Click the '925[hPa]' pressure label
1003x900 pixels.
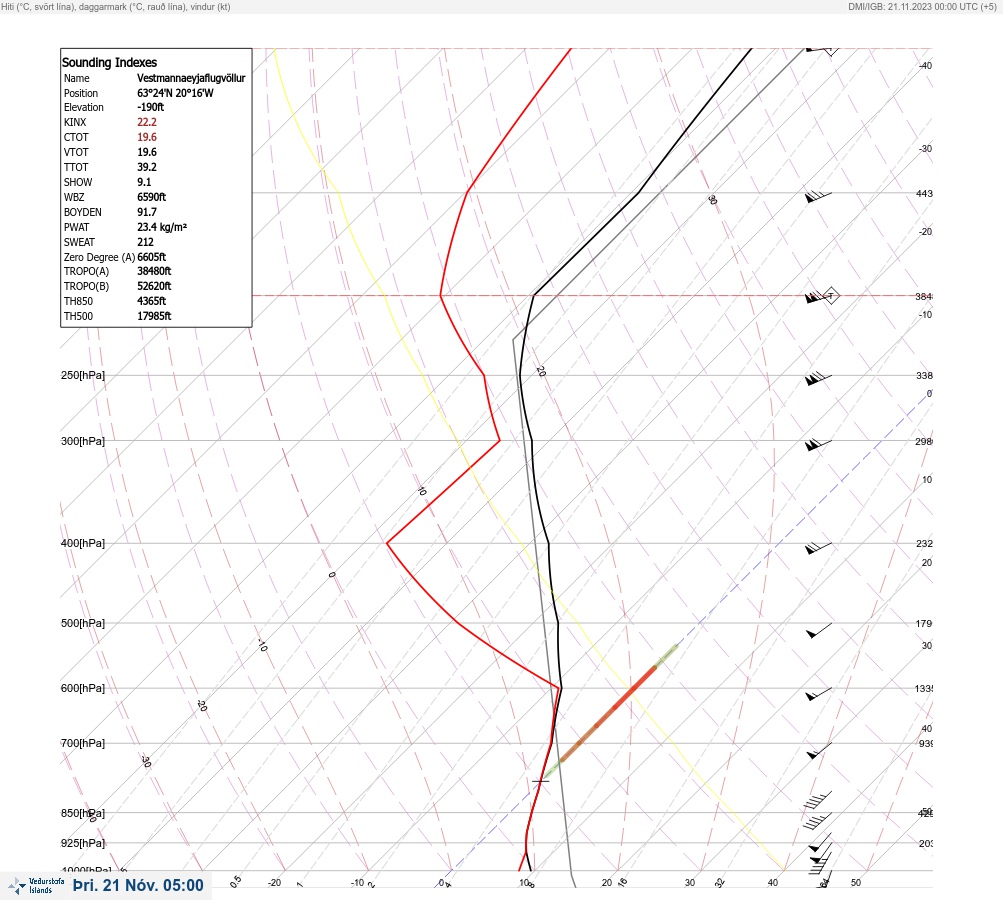point(83,843)
